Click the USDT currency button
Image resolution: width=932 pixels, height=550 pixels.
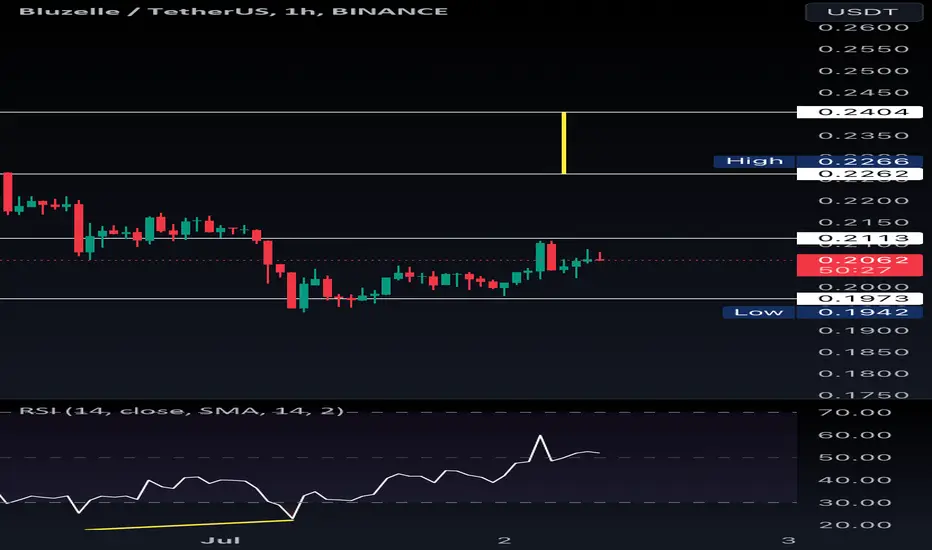tap(863, 12)
